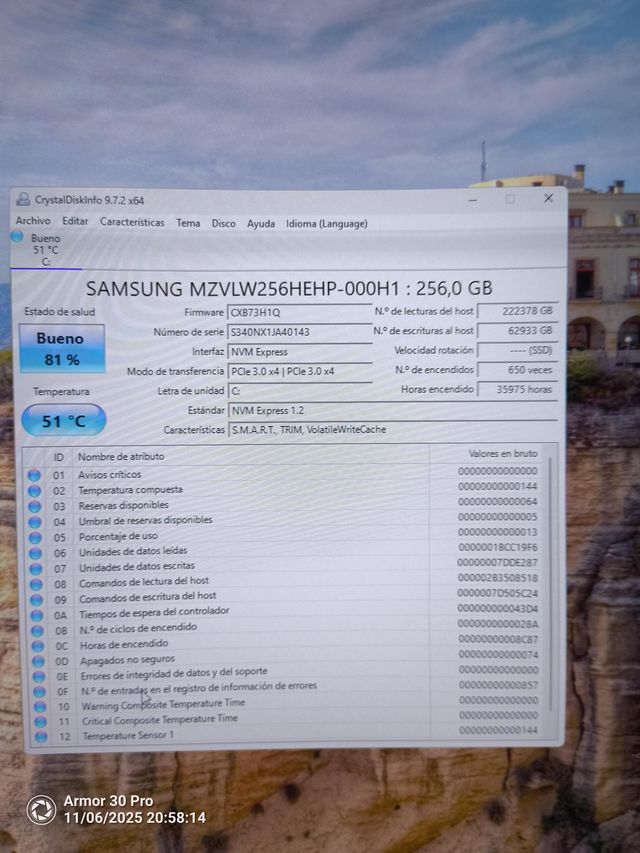Click the status circle for Unidades de datos leídas

(35, 553)
